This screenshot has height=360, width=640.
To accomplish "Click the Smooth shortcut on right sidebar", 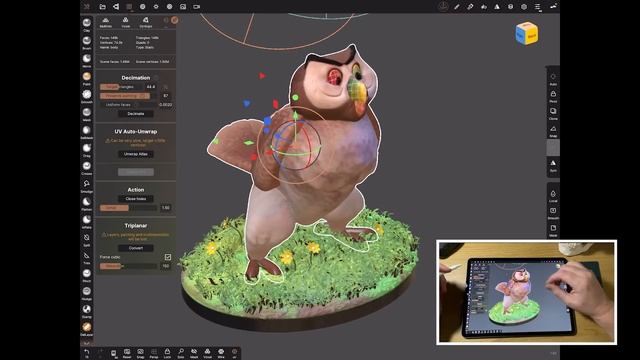I will (553, 213).
